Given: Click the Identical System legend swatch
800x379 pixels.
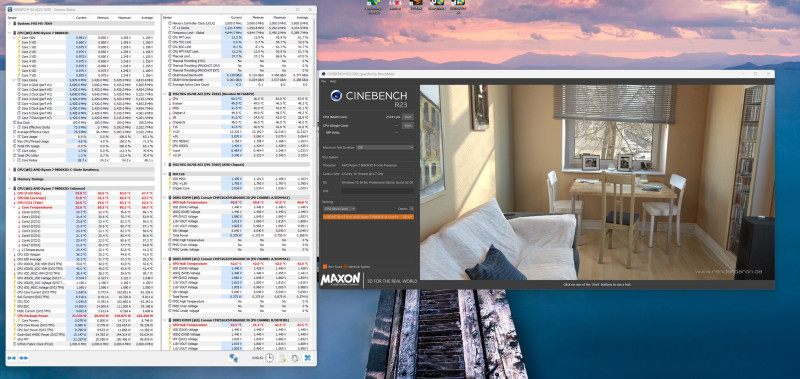Looking at the screenshot, I should click(x=345, y=267).
